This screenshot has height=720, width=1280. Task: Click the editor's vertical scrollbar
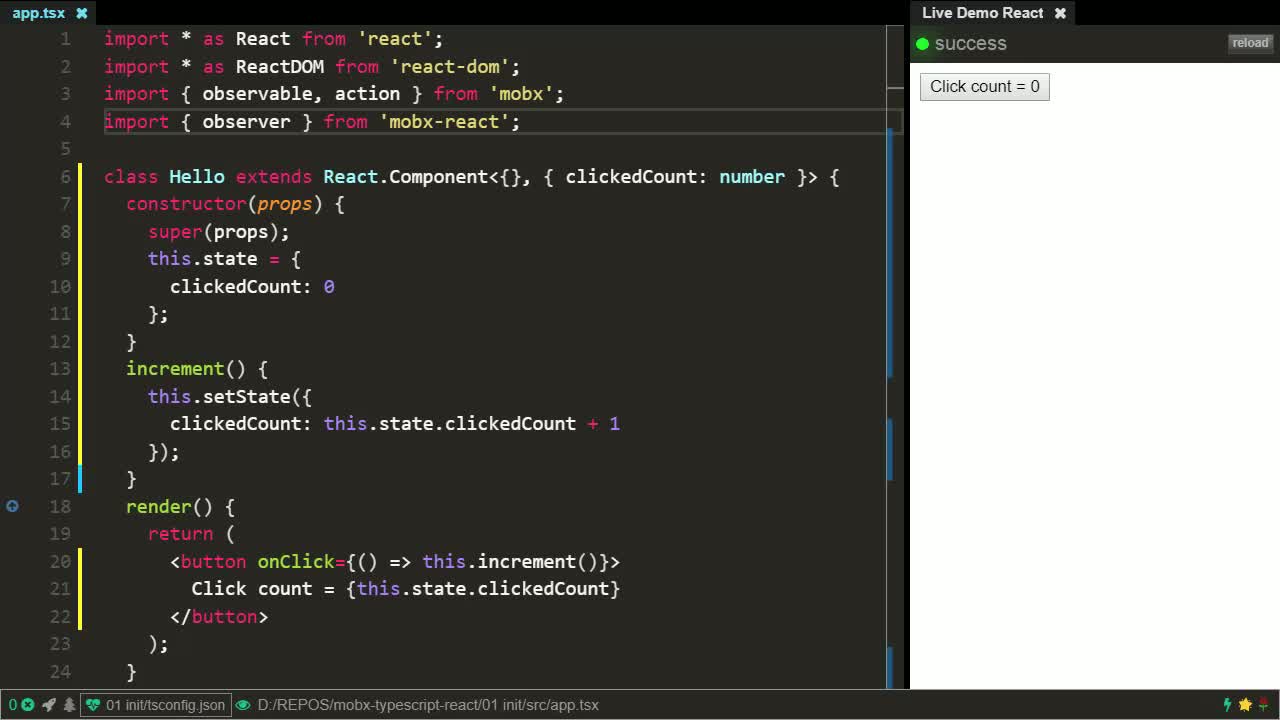tap(894, 300)
